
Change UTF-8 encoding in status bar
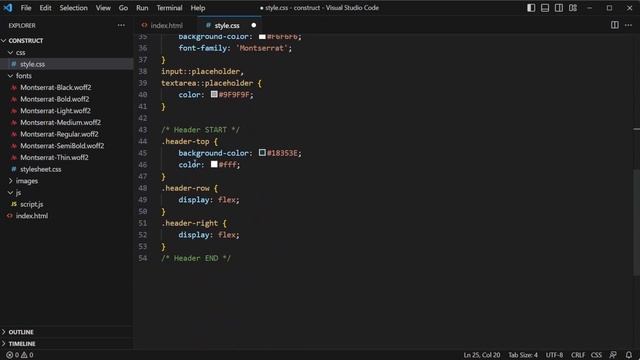pyautogui.click(x=554, y=355)
